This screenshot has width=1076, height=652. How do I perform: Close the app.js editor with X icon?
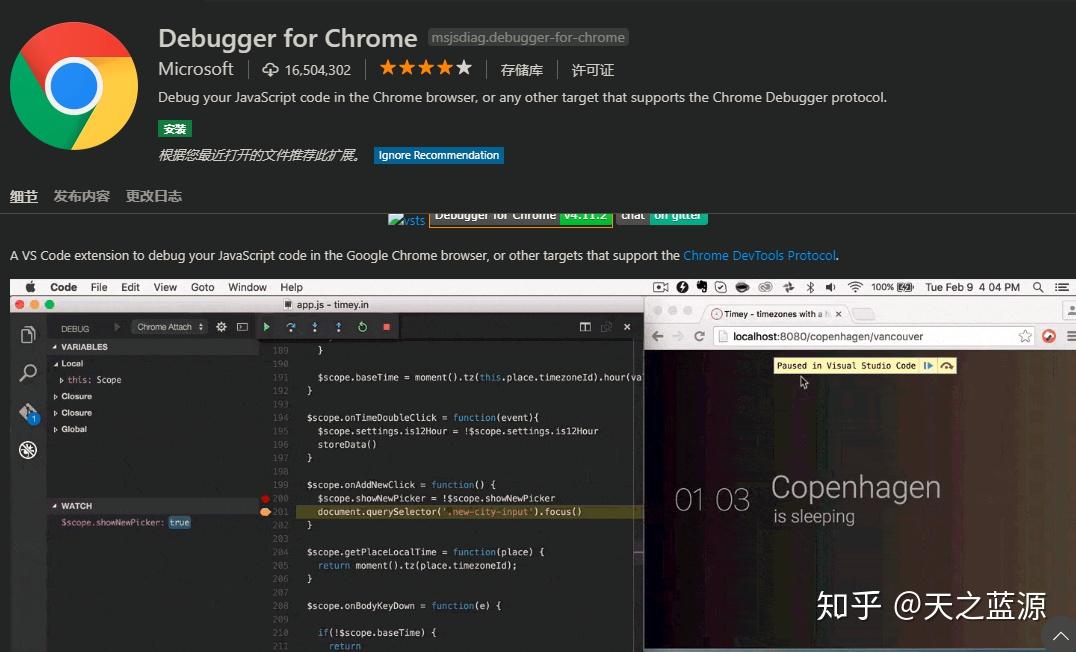click(x=627, y=327)
